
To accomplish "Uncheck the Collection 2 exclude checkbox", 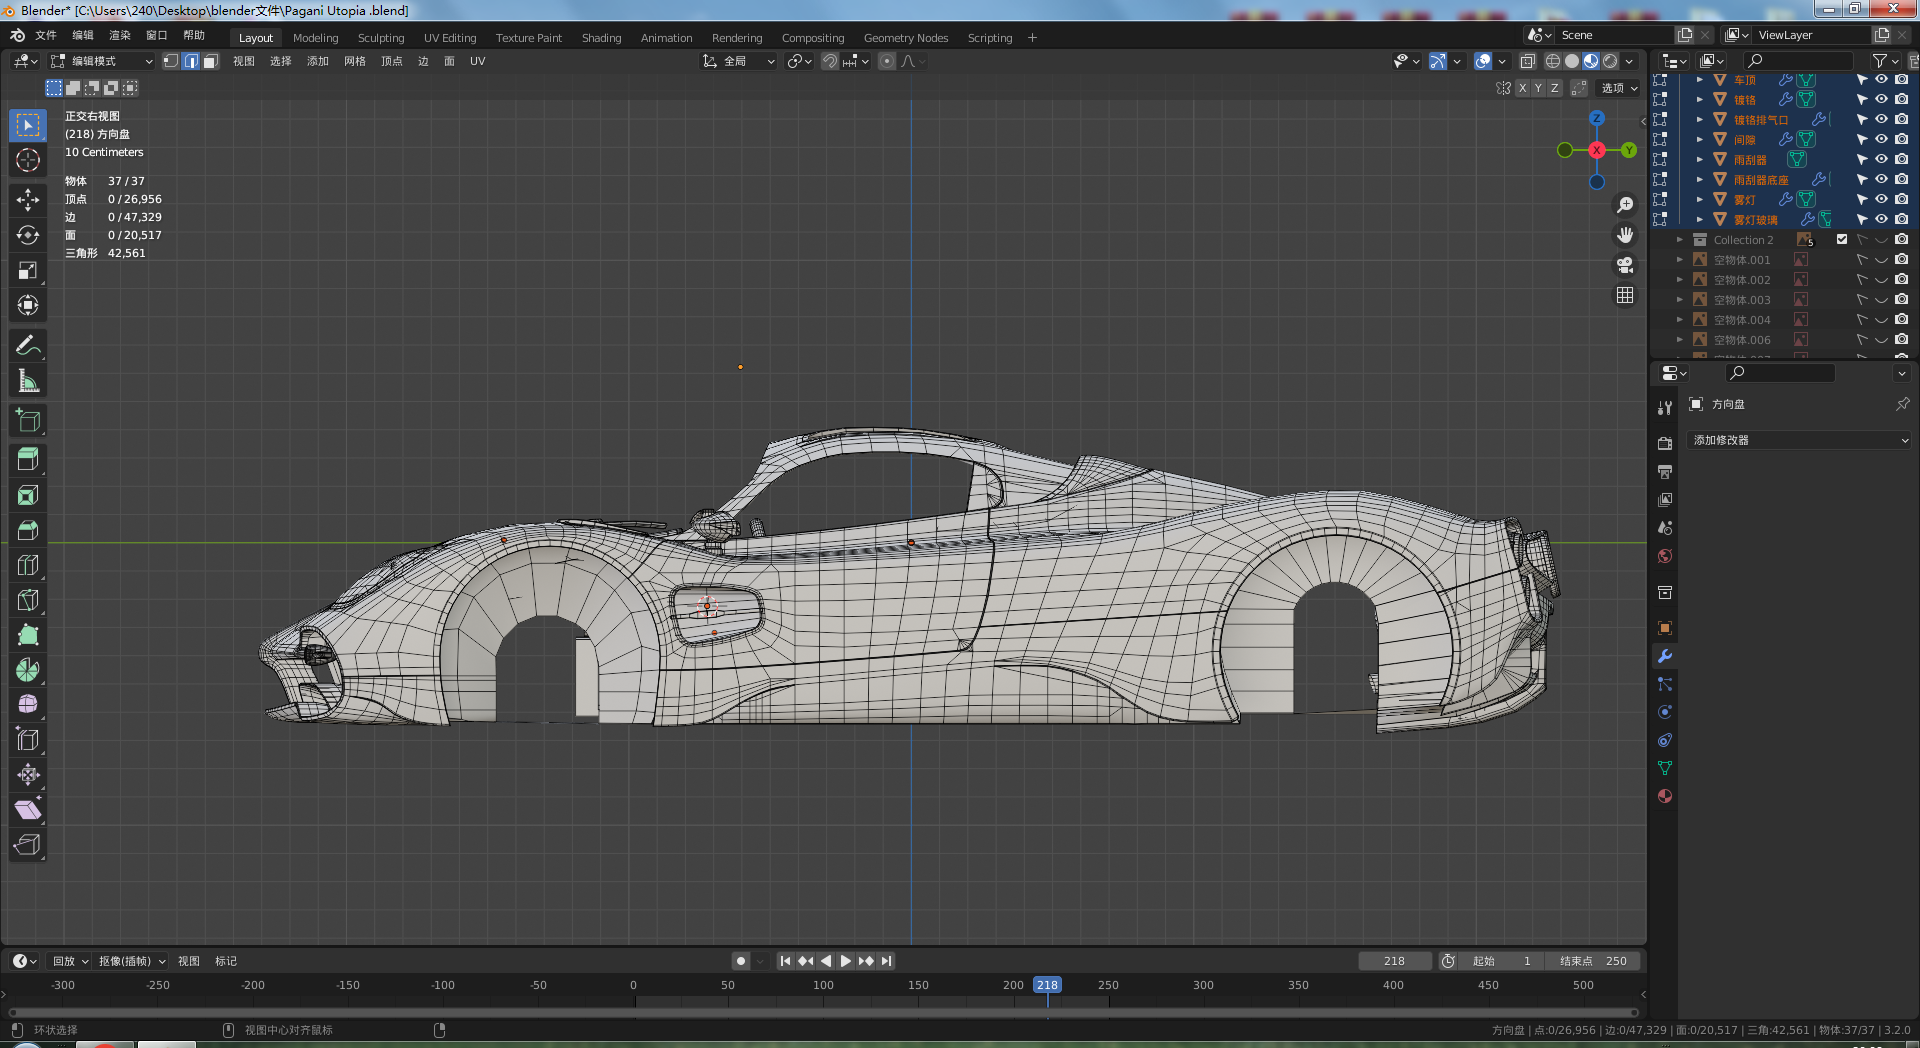I will 1842,239.
